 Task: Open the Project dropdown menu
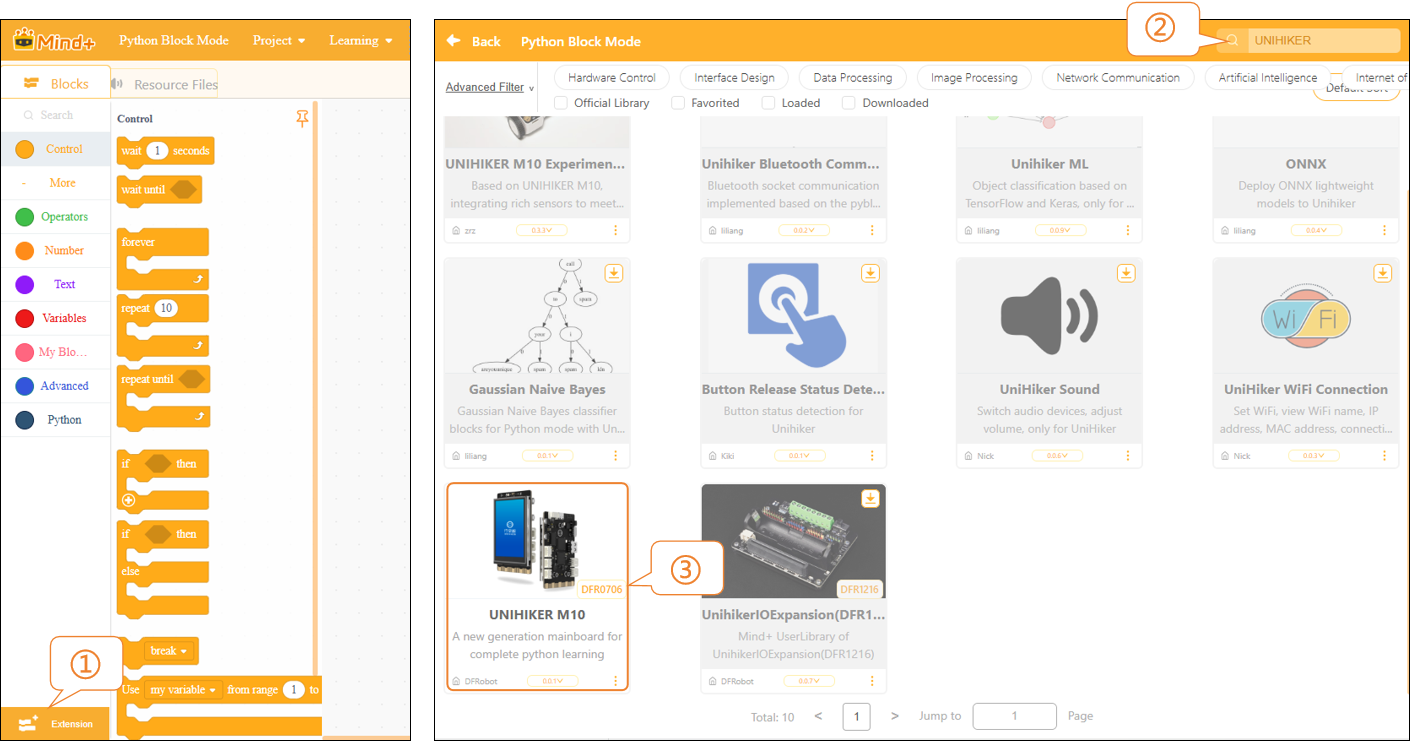tap(279, 41)
